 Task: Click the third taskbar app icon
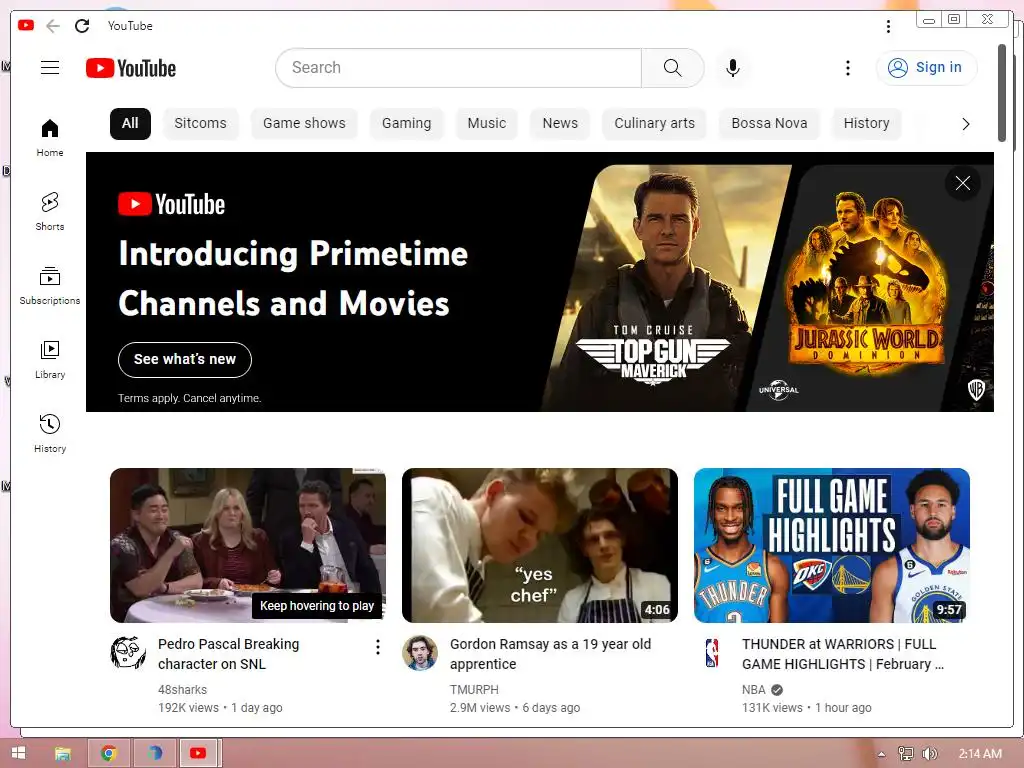click(154, 753)
